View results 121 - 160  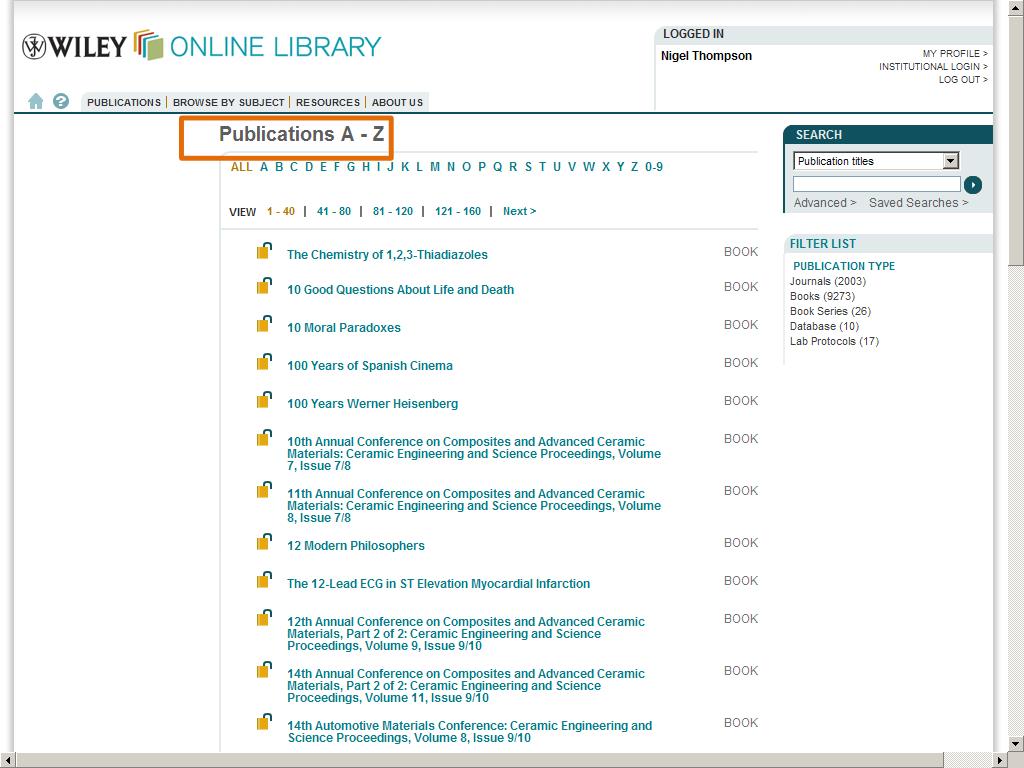[458, 212]
